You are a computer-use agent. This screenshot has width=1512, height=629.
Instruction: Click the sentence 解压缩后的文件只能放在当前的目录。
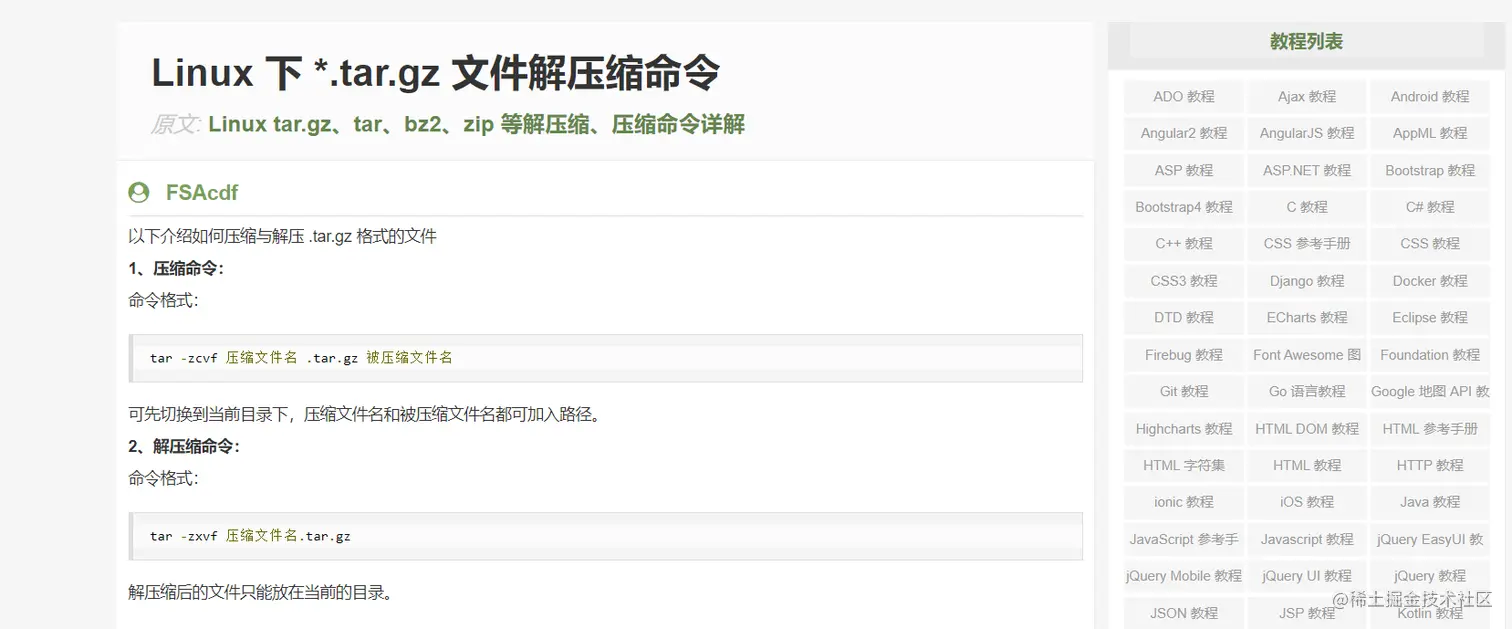point(261,592)
